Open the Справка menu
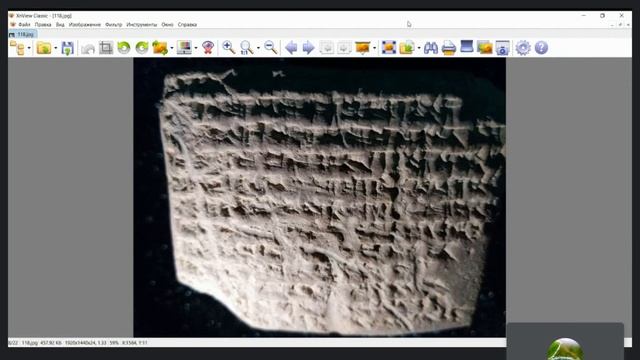Screen dimensions: 640x360 (187, 25)
